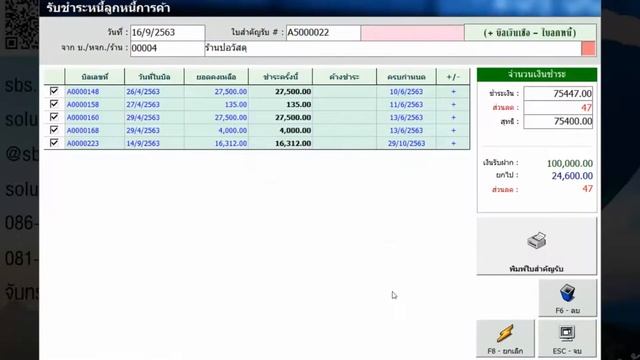
Task: Click due date 29/10/2563
Action: tap(407, 144)
